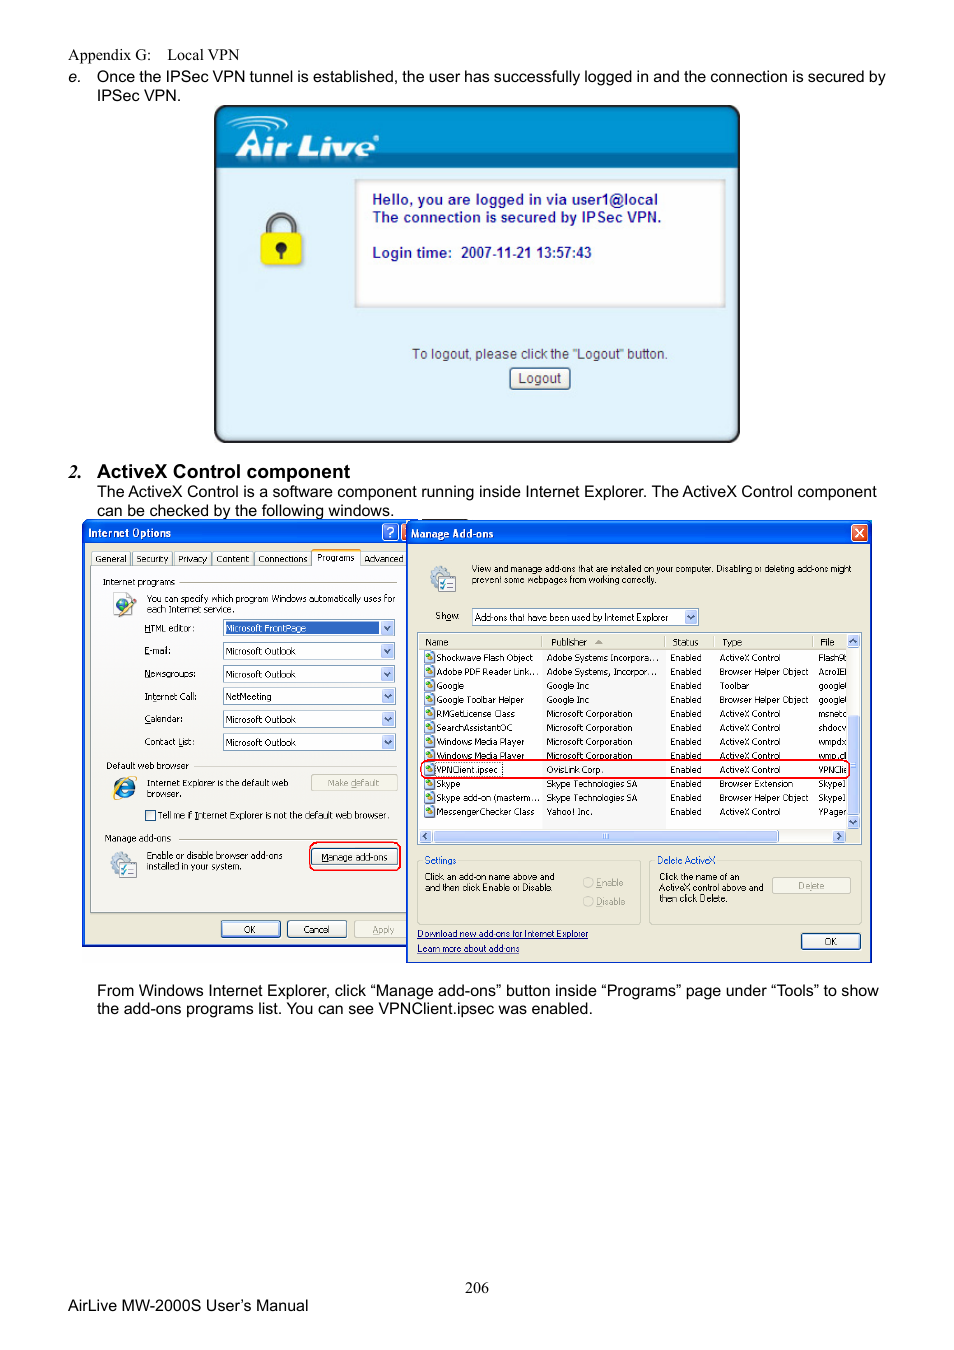This screenshot has width=954, height=1350.
Task: Expand the Contact List dropdown
Action: (388, 742)
